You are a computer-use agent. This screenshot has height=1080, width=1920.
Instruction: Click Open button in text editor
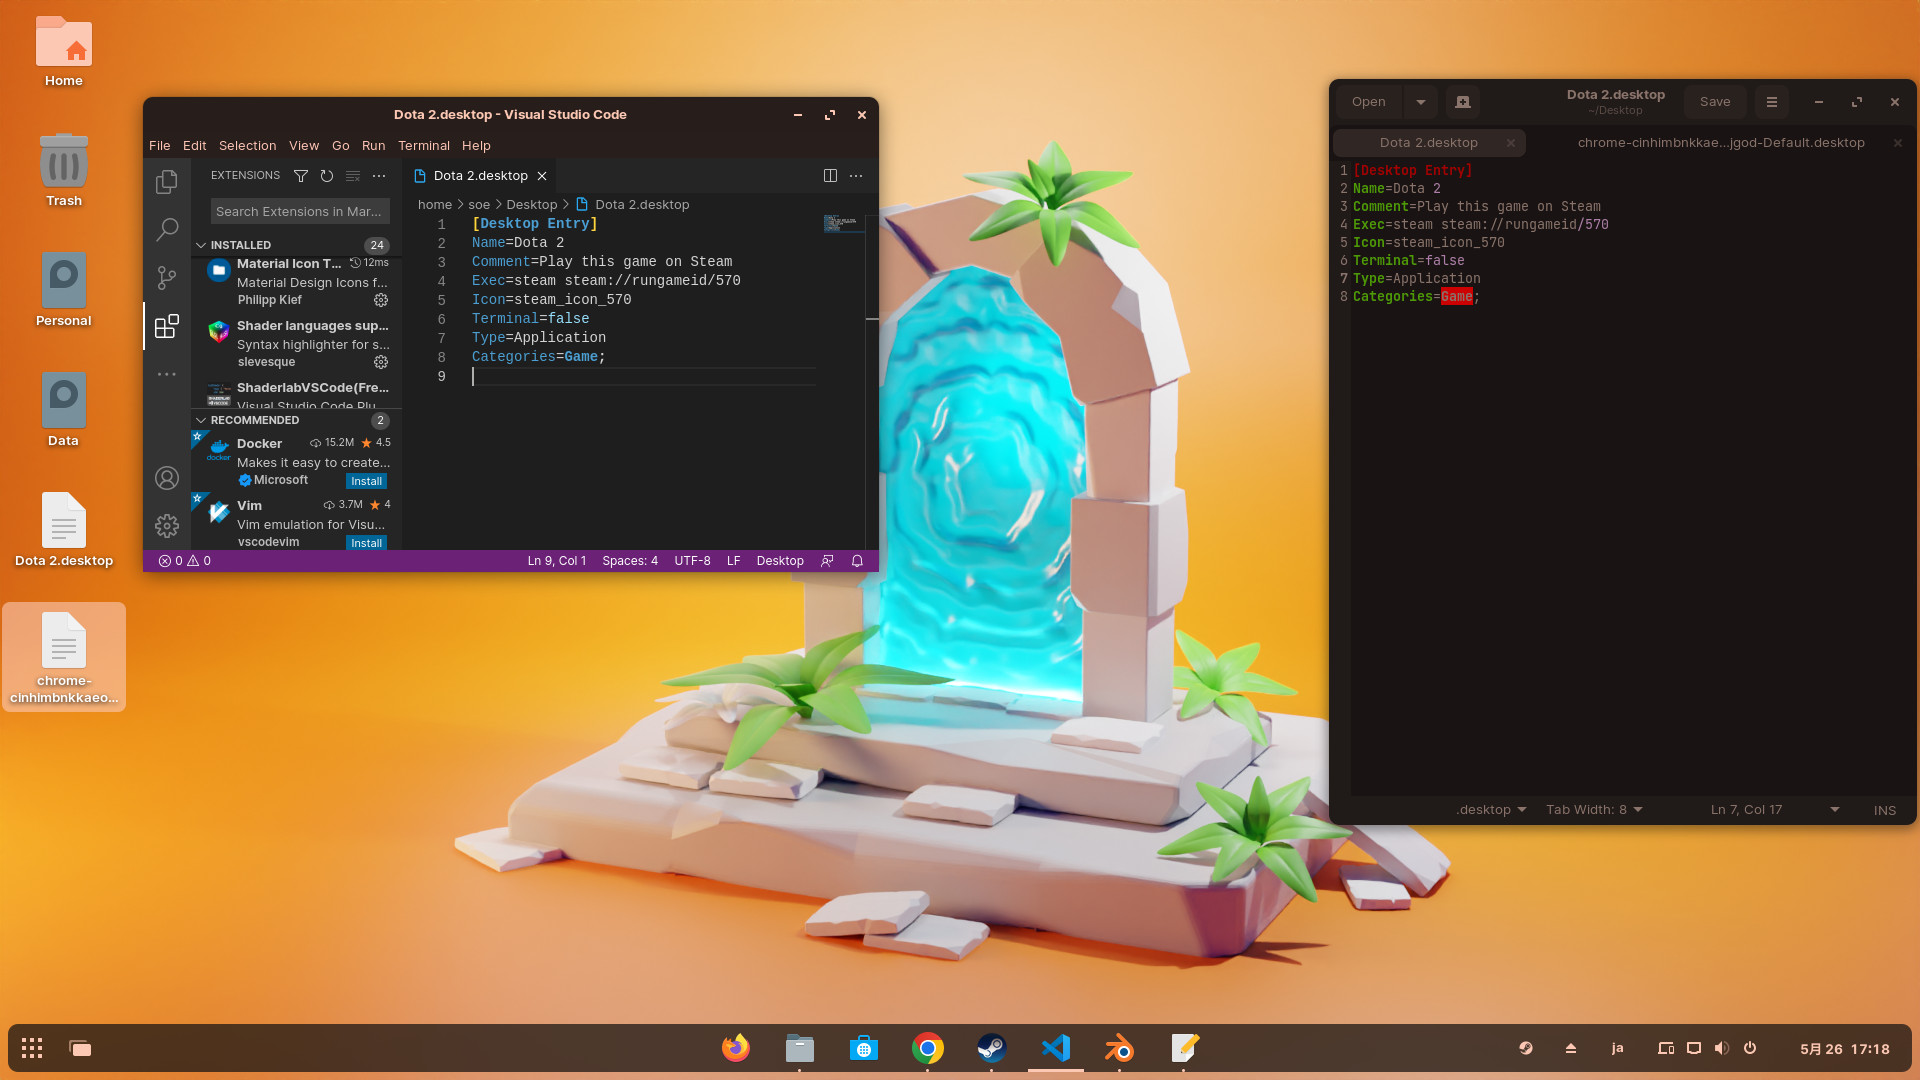click(1368, 102)
